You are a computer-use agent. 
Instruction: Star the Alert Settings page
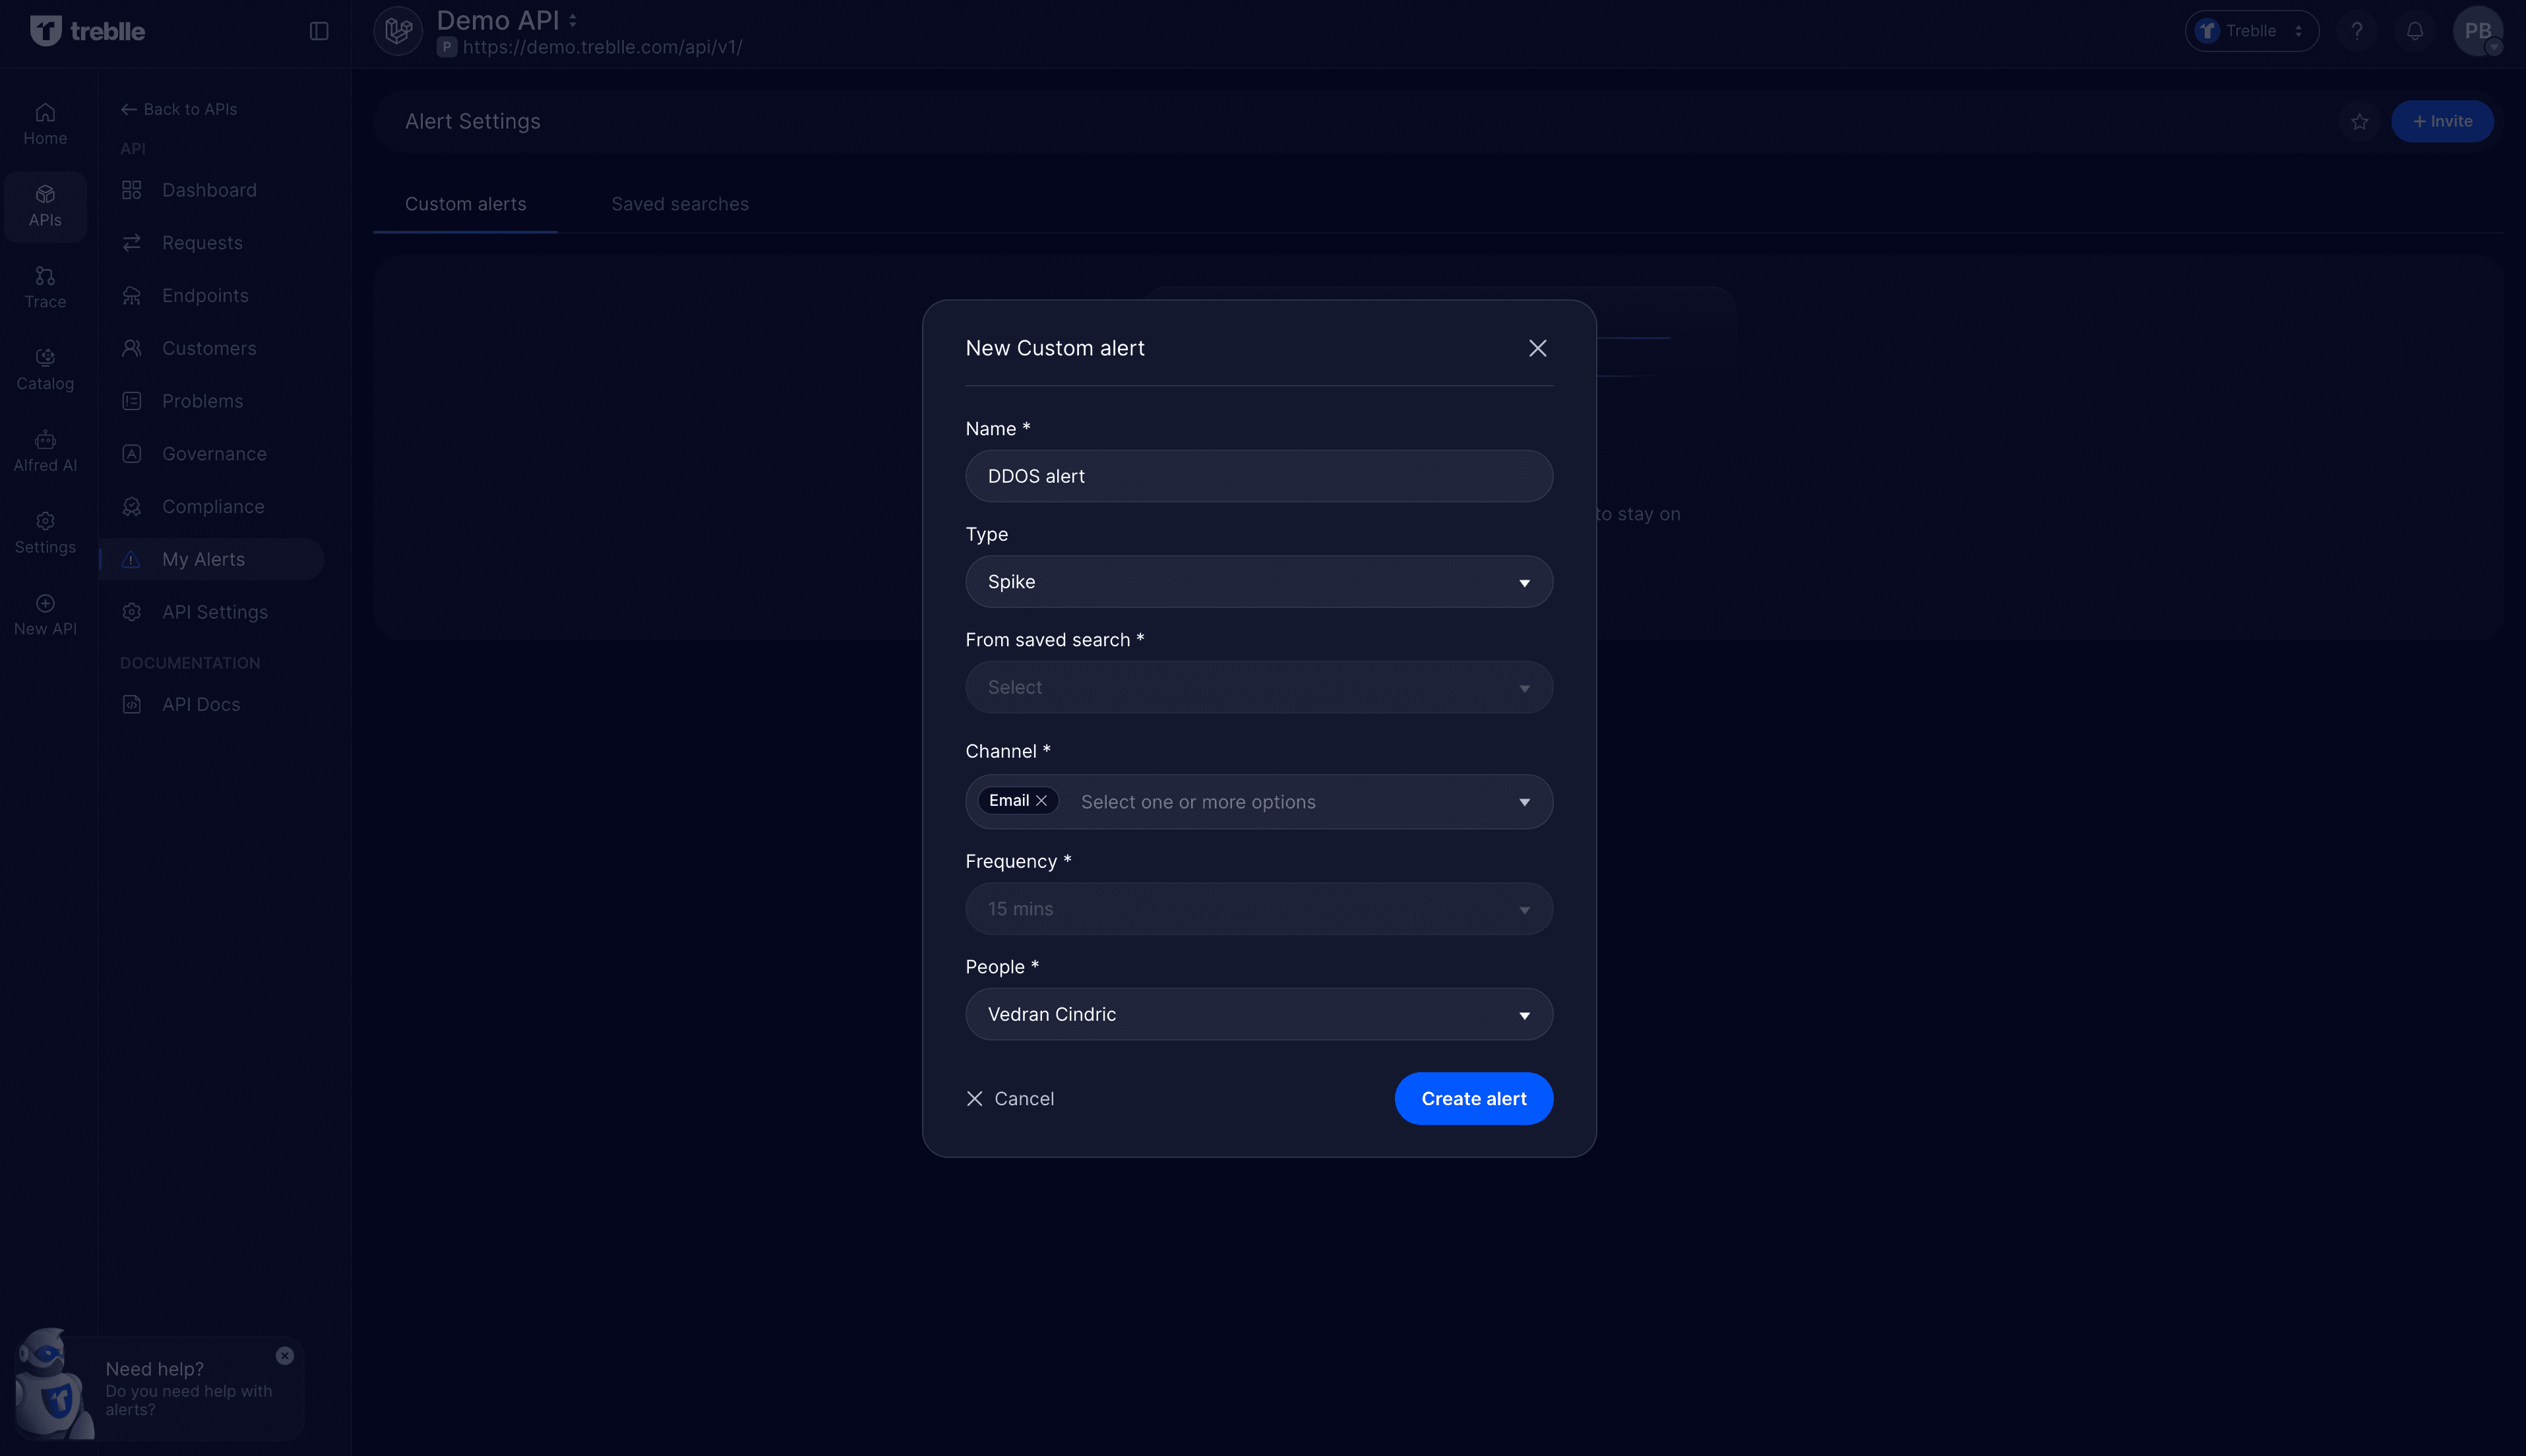point(2359,121)
